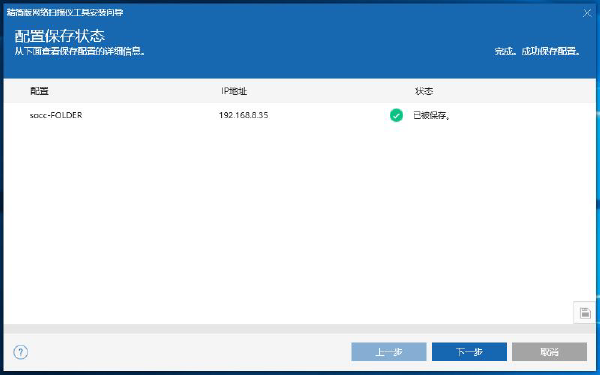
Task: Proceed with the 下一步 button
Action: pos(469,352)
